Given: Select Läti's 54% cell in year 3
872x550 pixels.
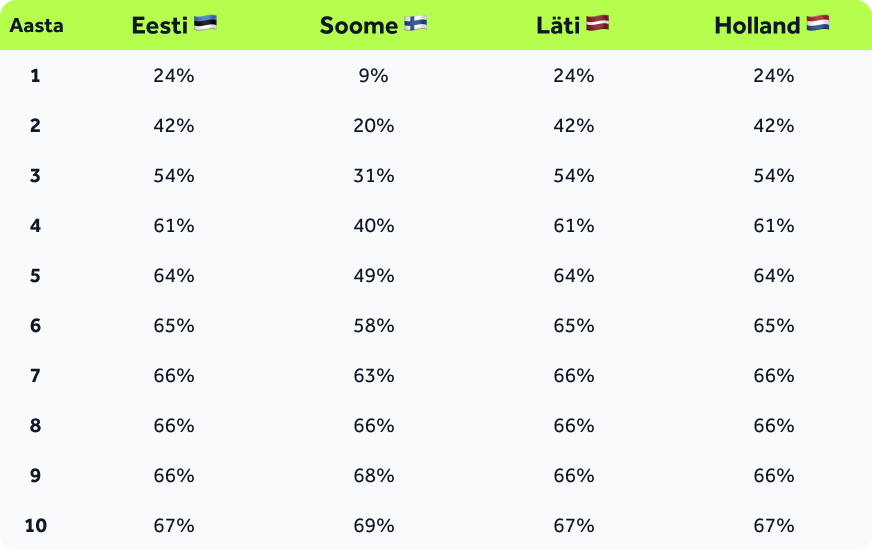Looking at the screenshot, I should 573,176.
